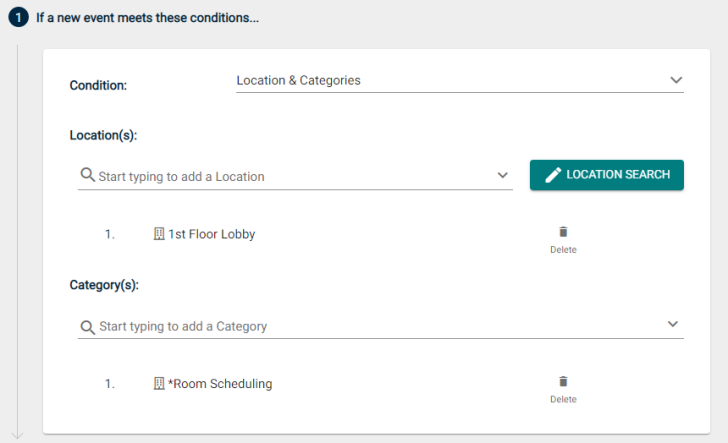
Task: Select the *Room Scheduling category entry
Action: pyautogui.click(x=220, y=384)
